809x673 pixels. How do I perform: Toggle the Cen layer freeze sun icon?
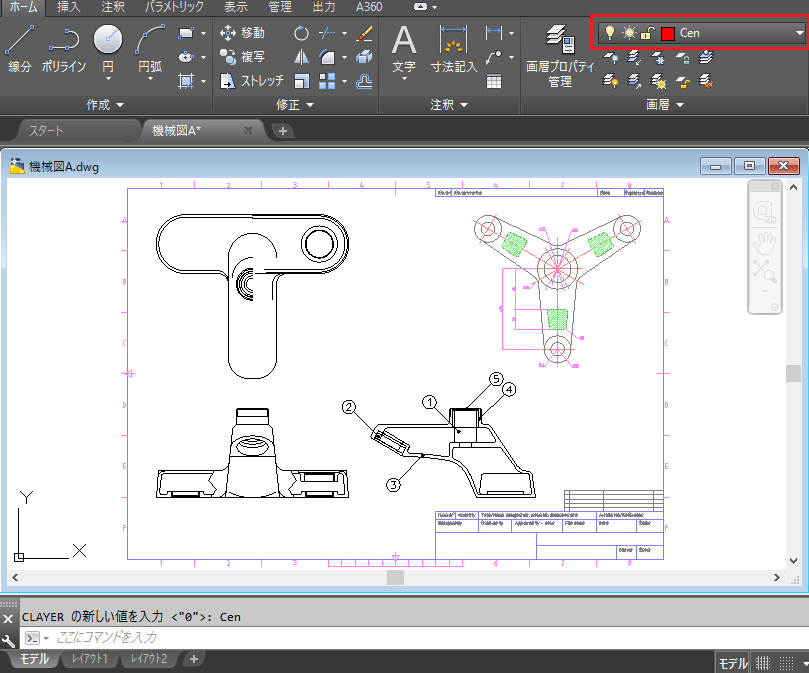click(629, 33)
